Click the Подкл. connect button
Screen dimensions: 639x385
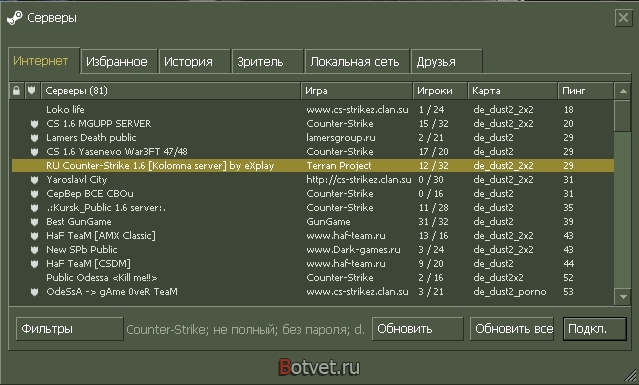click(x=595, y=328)
